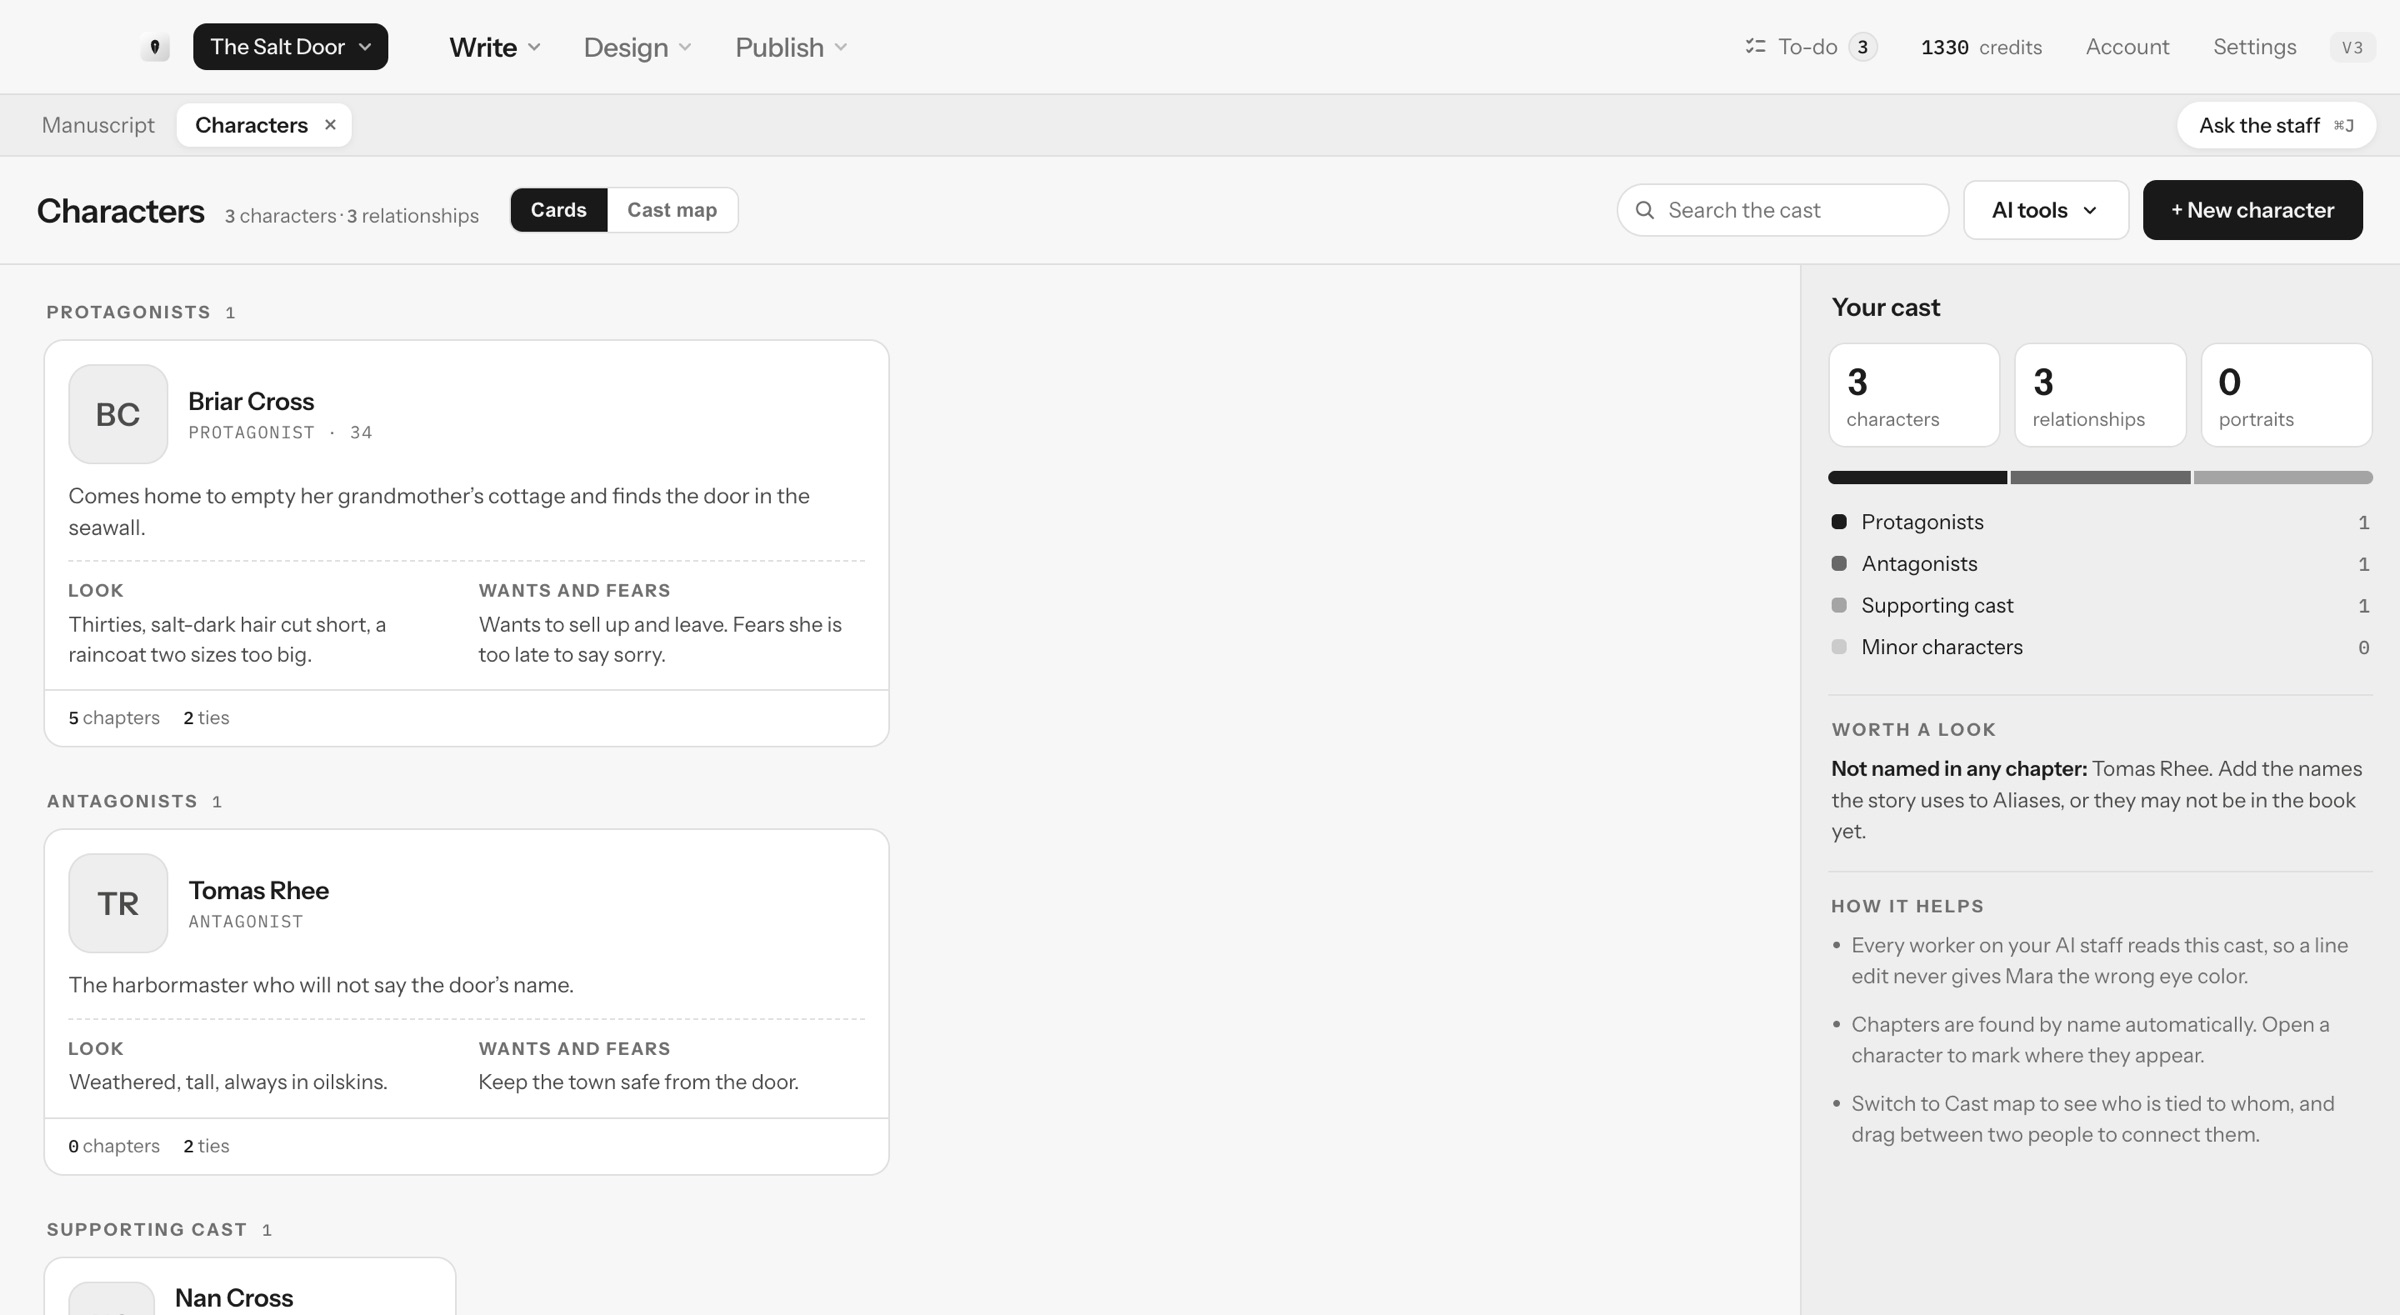
Task: Click "2 ties" on Briar Cross card
Action: [x=206, y=718]
